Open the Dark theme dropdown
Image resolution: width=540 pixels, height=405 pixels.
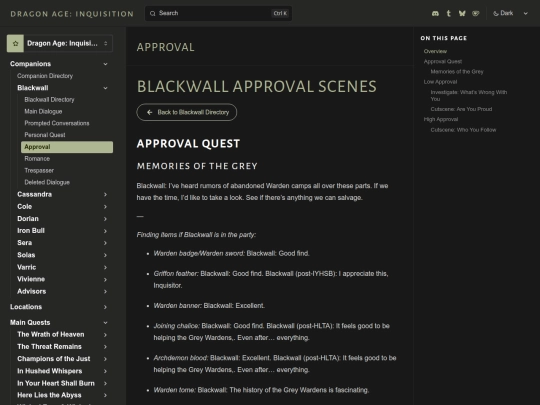coord(510,13)
